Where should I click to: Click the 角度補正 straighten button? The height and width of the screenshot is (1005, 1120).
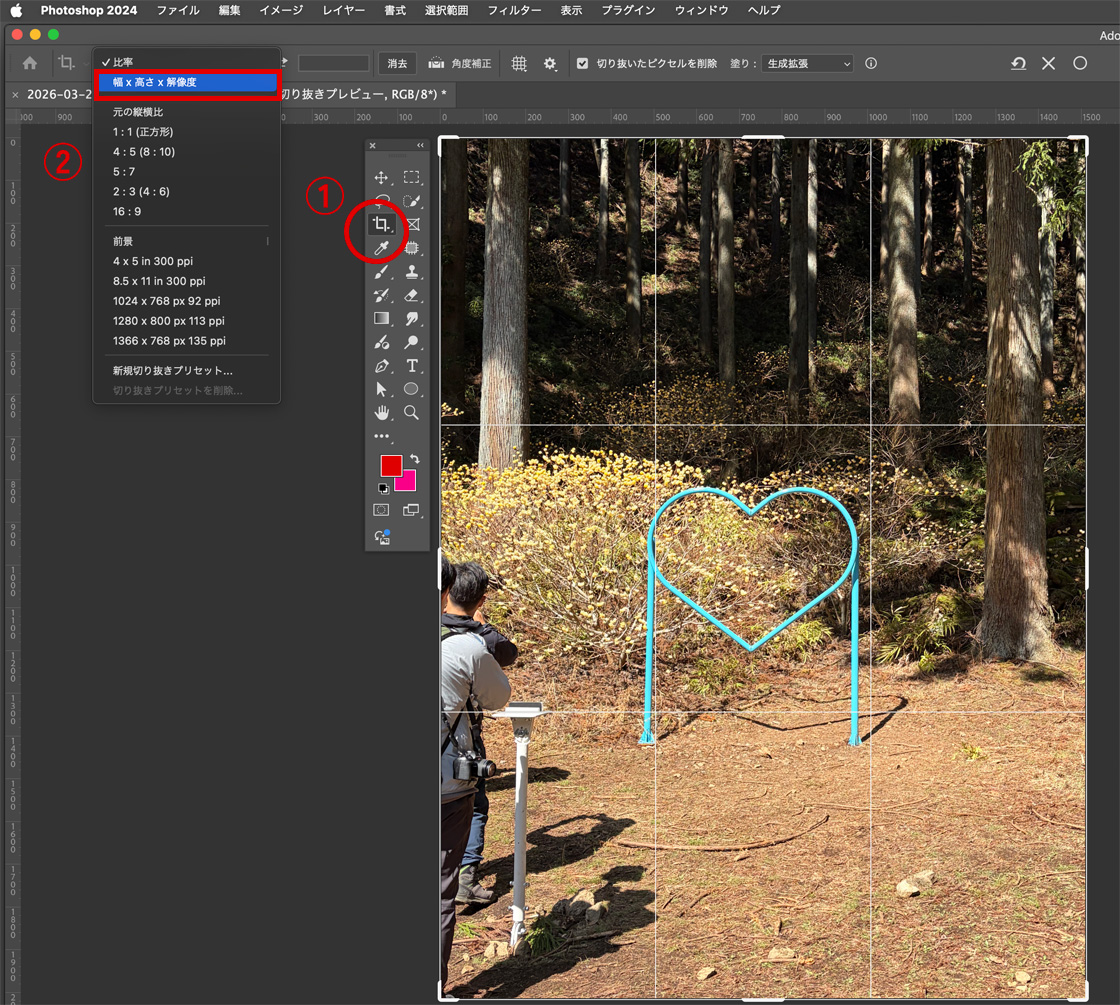(x=460, y=63)
